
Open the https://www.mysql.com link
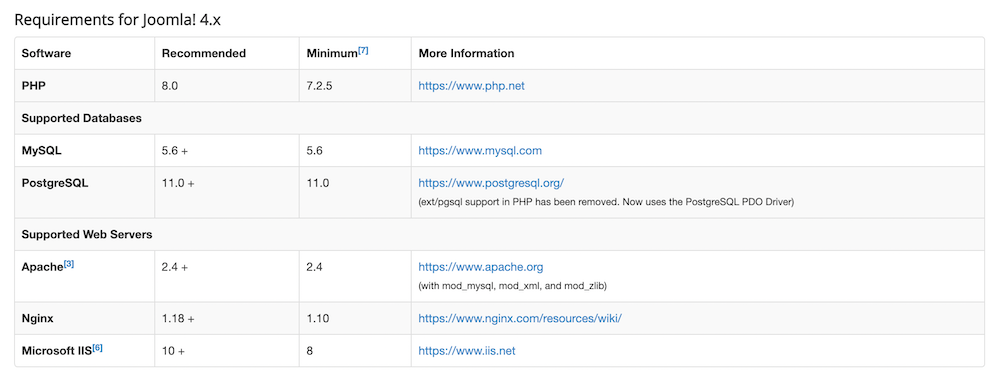pos(480,150)
